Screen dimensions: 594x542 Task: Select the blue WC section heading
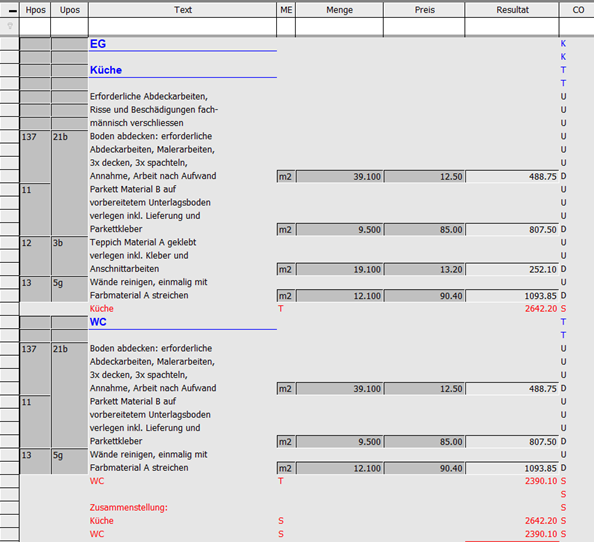click(x=98, y=322)
